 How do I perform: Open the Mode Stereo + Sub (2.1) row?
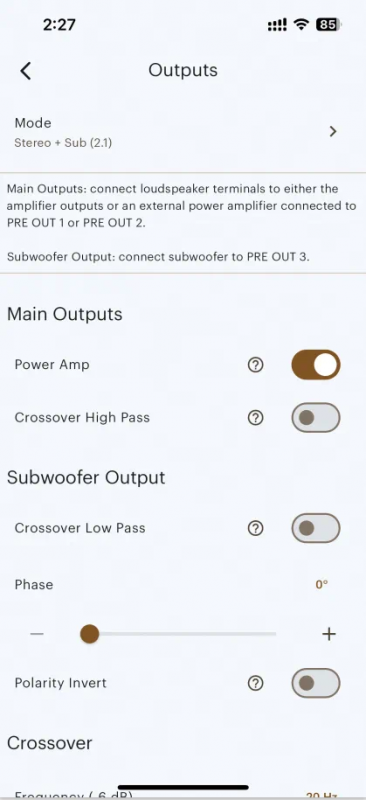[x=183, y=132]
